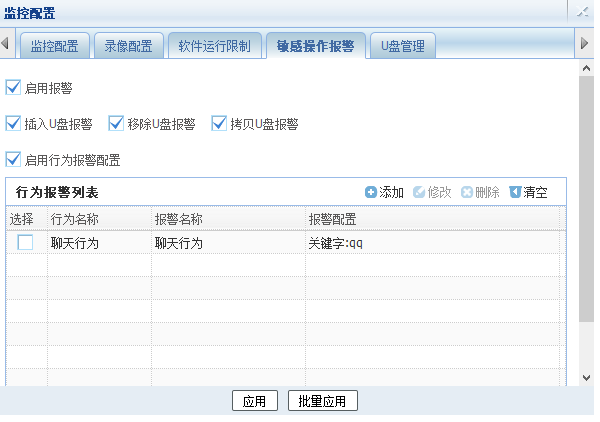Go to the U盘管理 tab
The image size is (600, 422).
[x=403, y=46]
